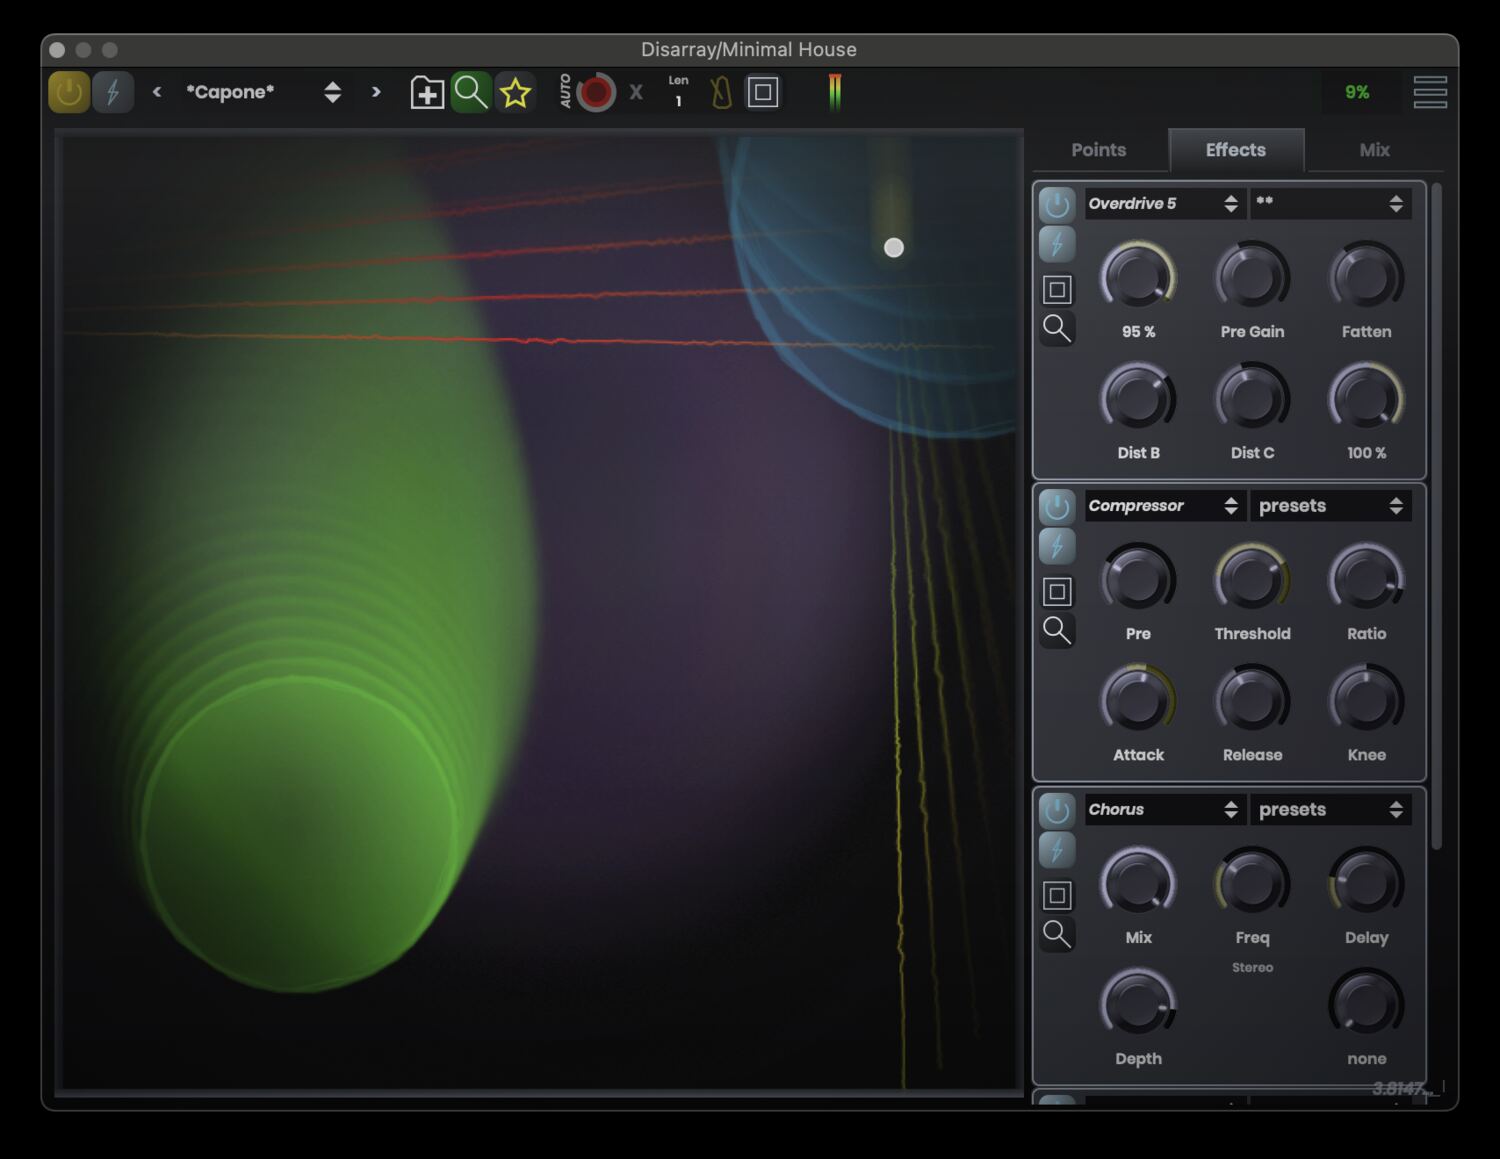Switch to the Mix tab
Image resolution: width=1500 pixels, height=1159 pixels.
pyautogui.click(x=1374, y=150)
